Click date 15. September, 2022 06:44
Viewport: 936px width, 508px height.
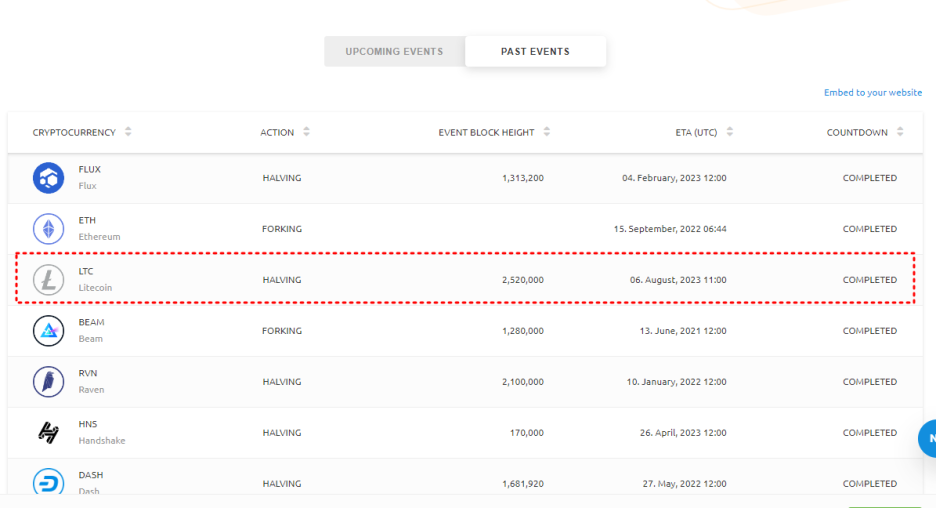[670, 229]
